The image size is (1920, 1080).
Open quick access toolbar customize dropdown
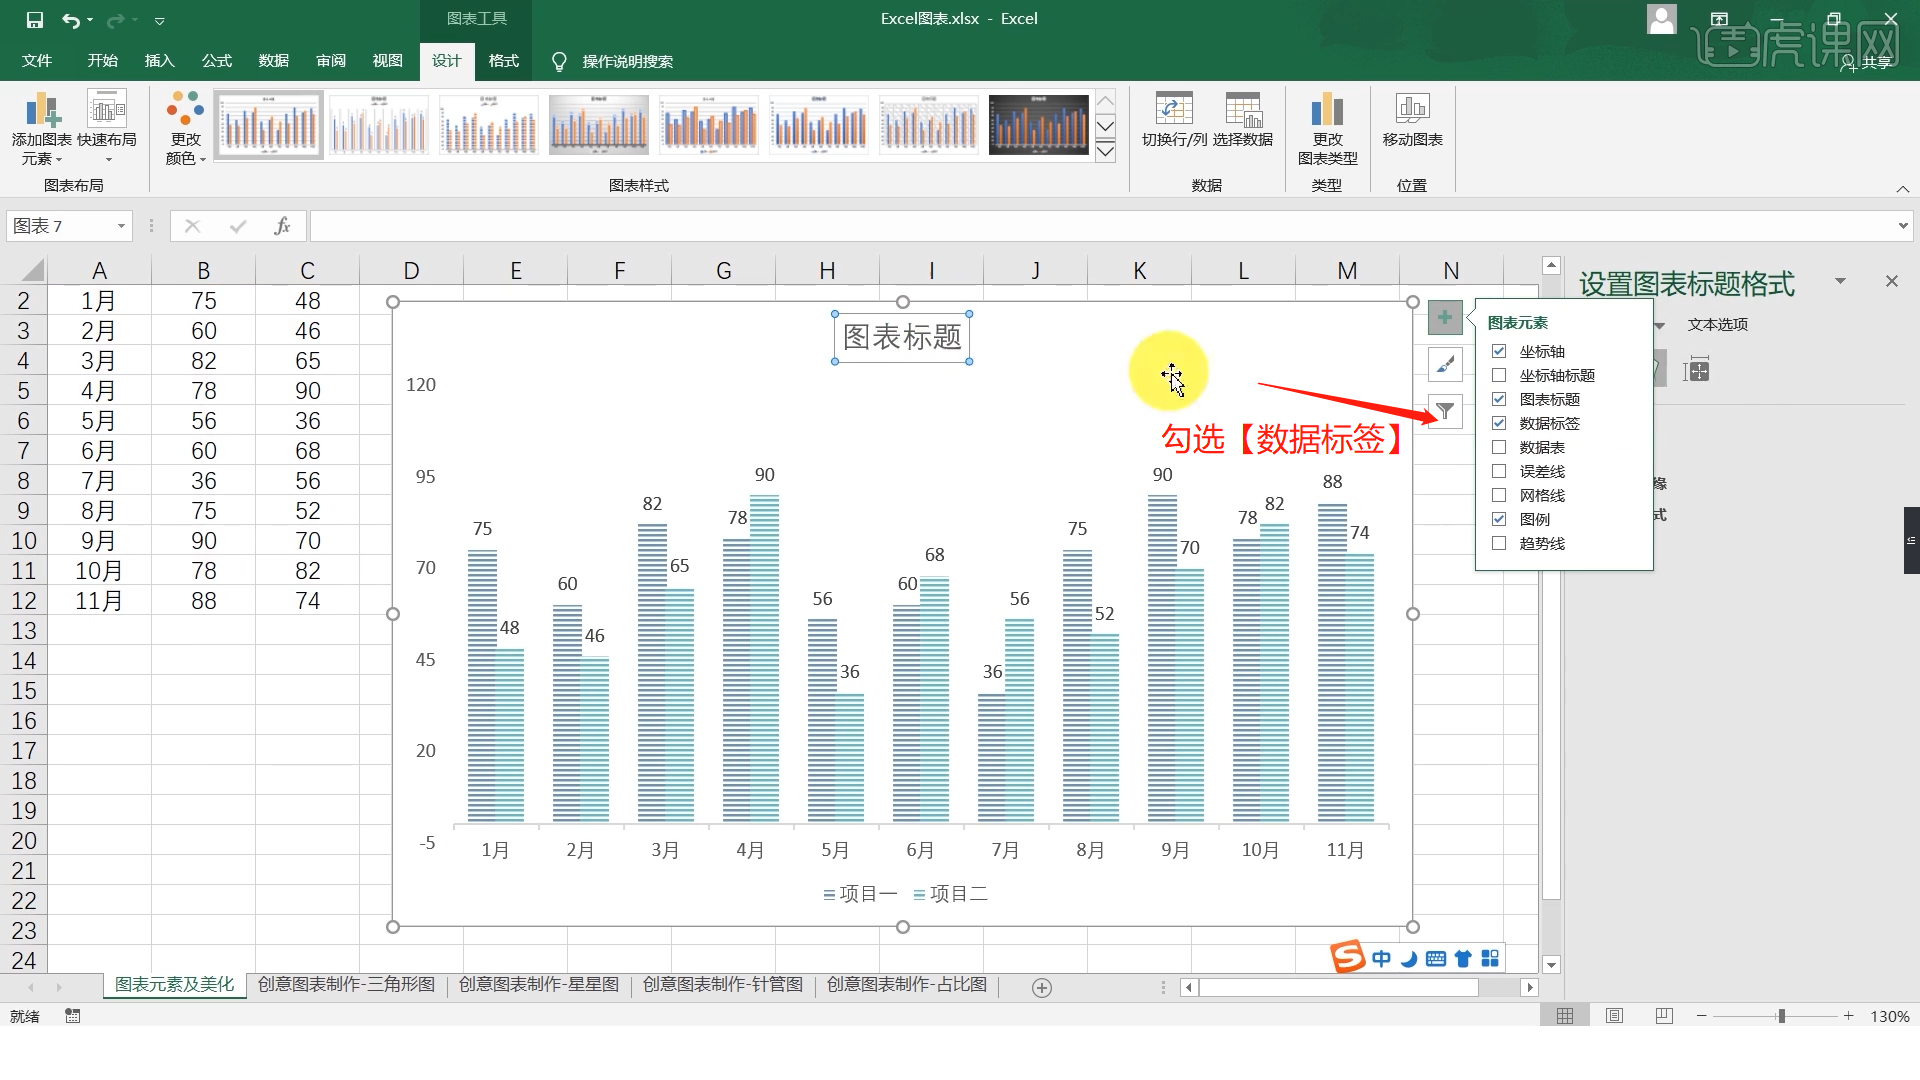[x=159, y=20]
